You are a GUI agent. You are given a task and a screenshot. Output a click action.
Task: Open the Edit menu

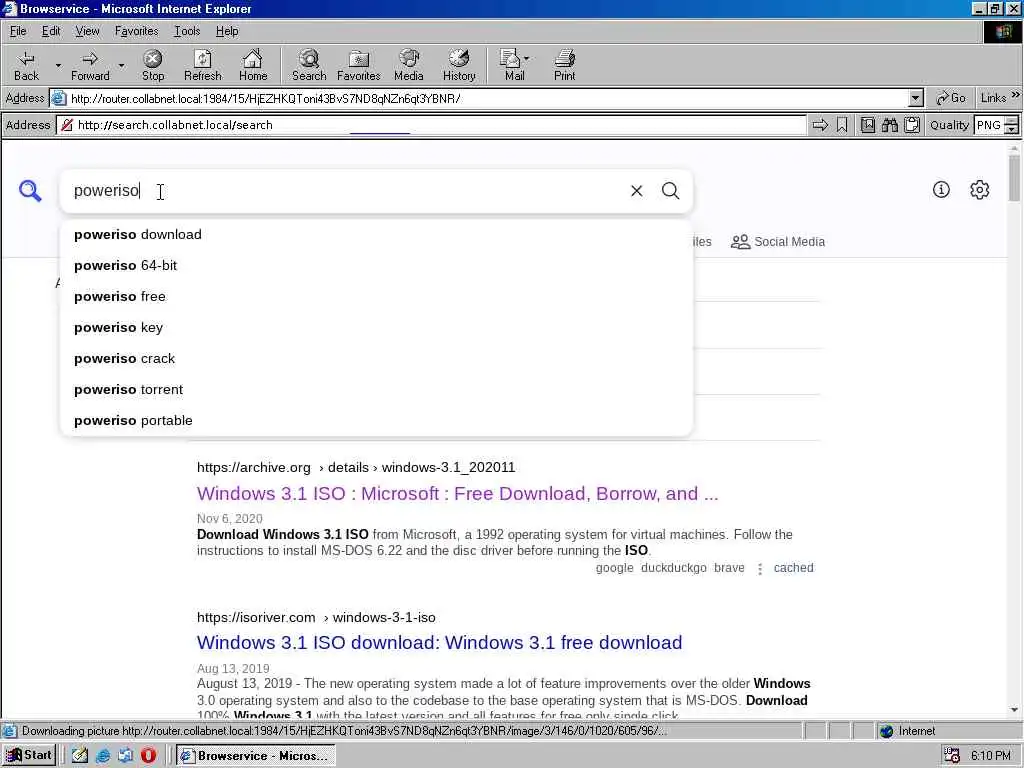point(51,31)
